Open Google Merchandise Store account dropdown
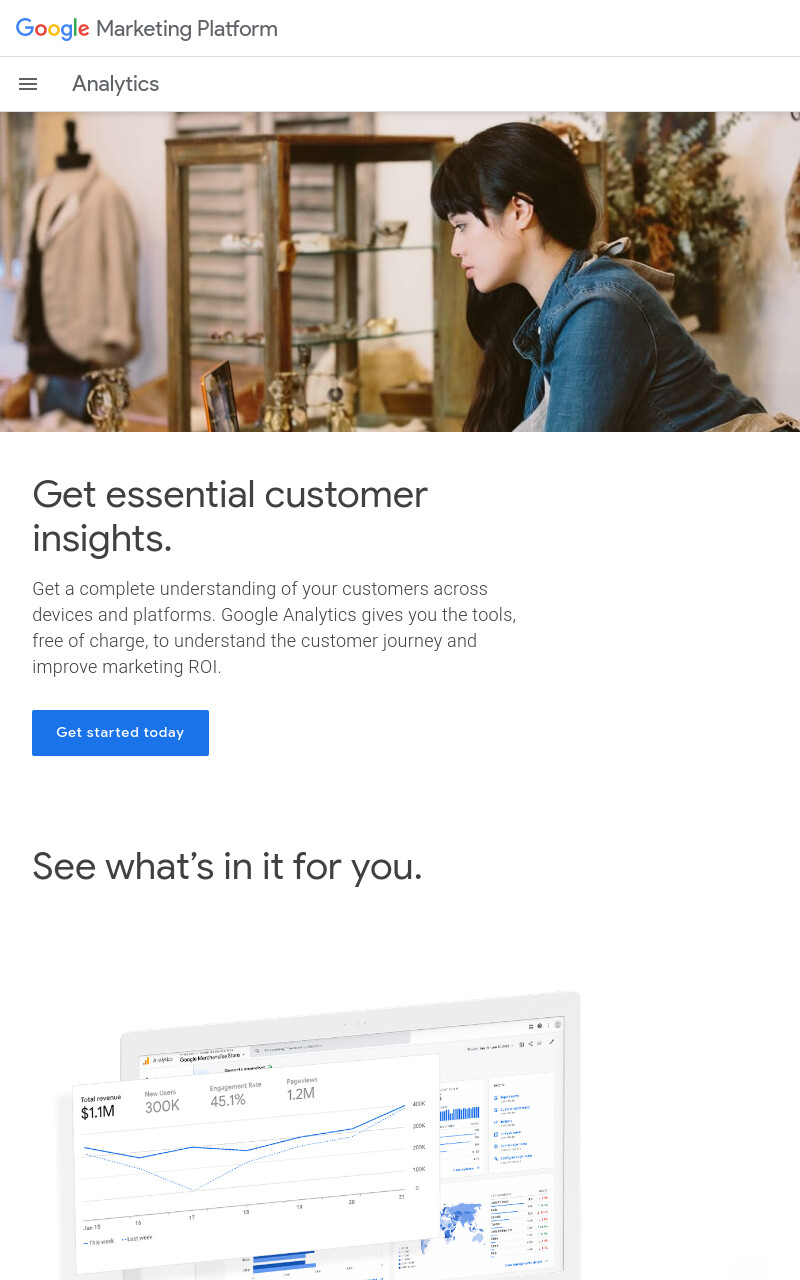 point(212,1056)
